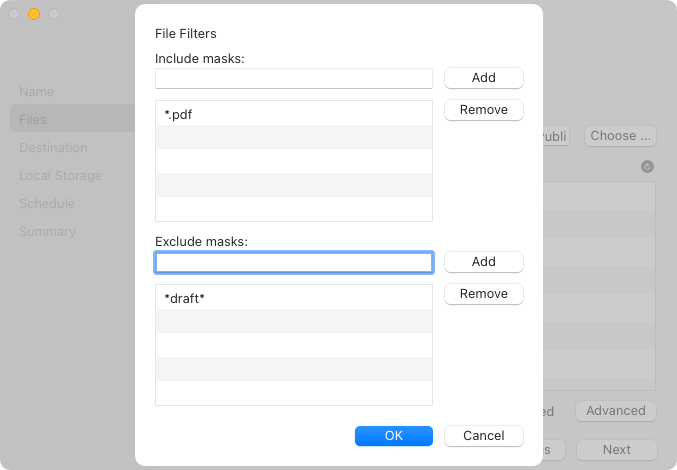Focus the Exclude masks text field
The image size is (677, 470).
point(294,262)
